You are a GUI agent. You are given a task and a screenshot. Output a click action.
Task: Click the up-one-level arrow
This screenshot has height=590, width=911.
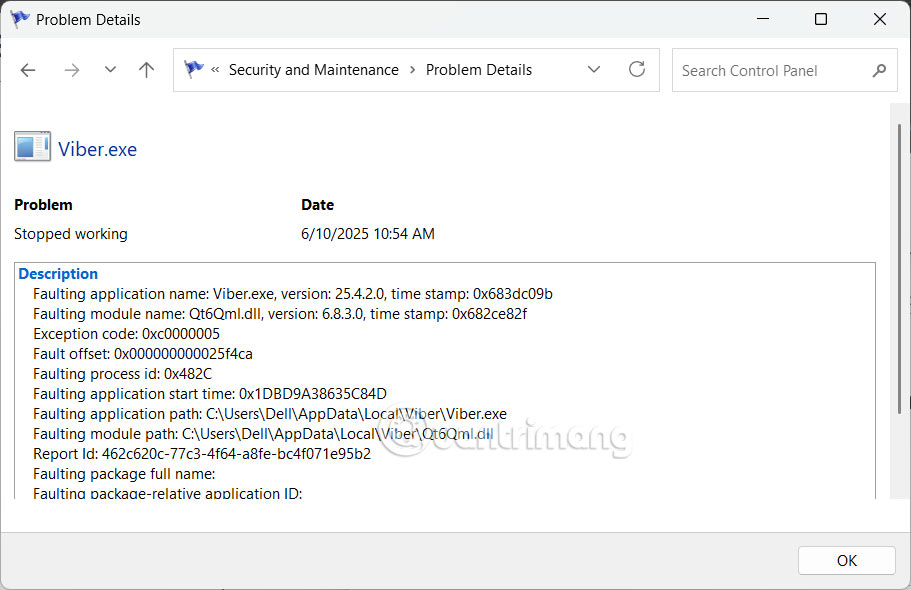(145, 70)
